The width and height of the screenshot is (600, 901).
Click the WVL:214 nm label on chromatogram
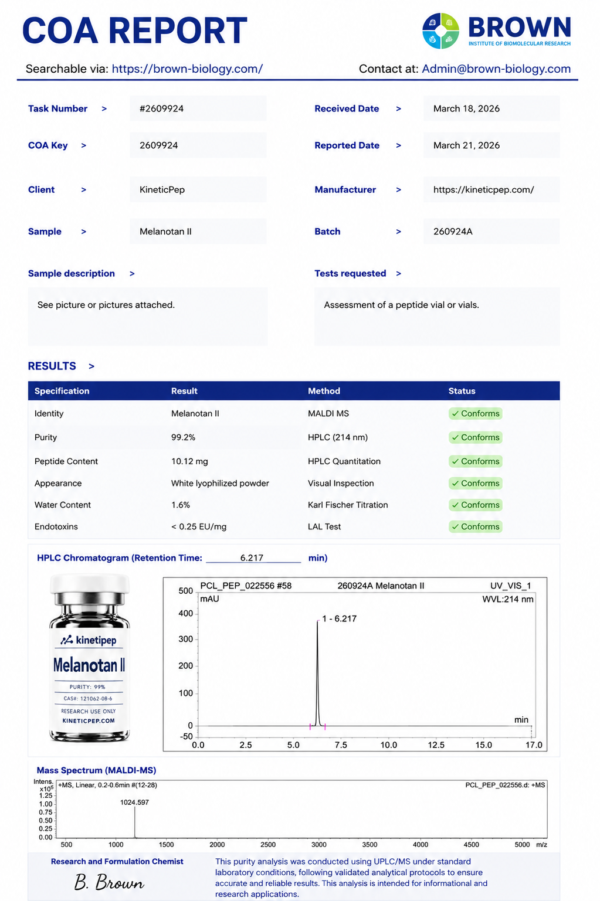(507, 599)
